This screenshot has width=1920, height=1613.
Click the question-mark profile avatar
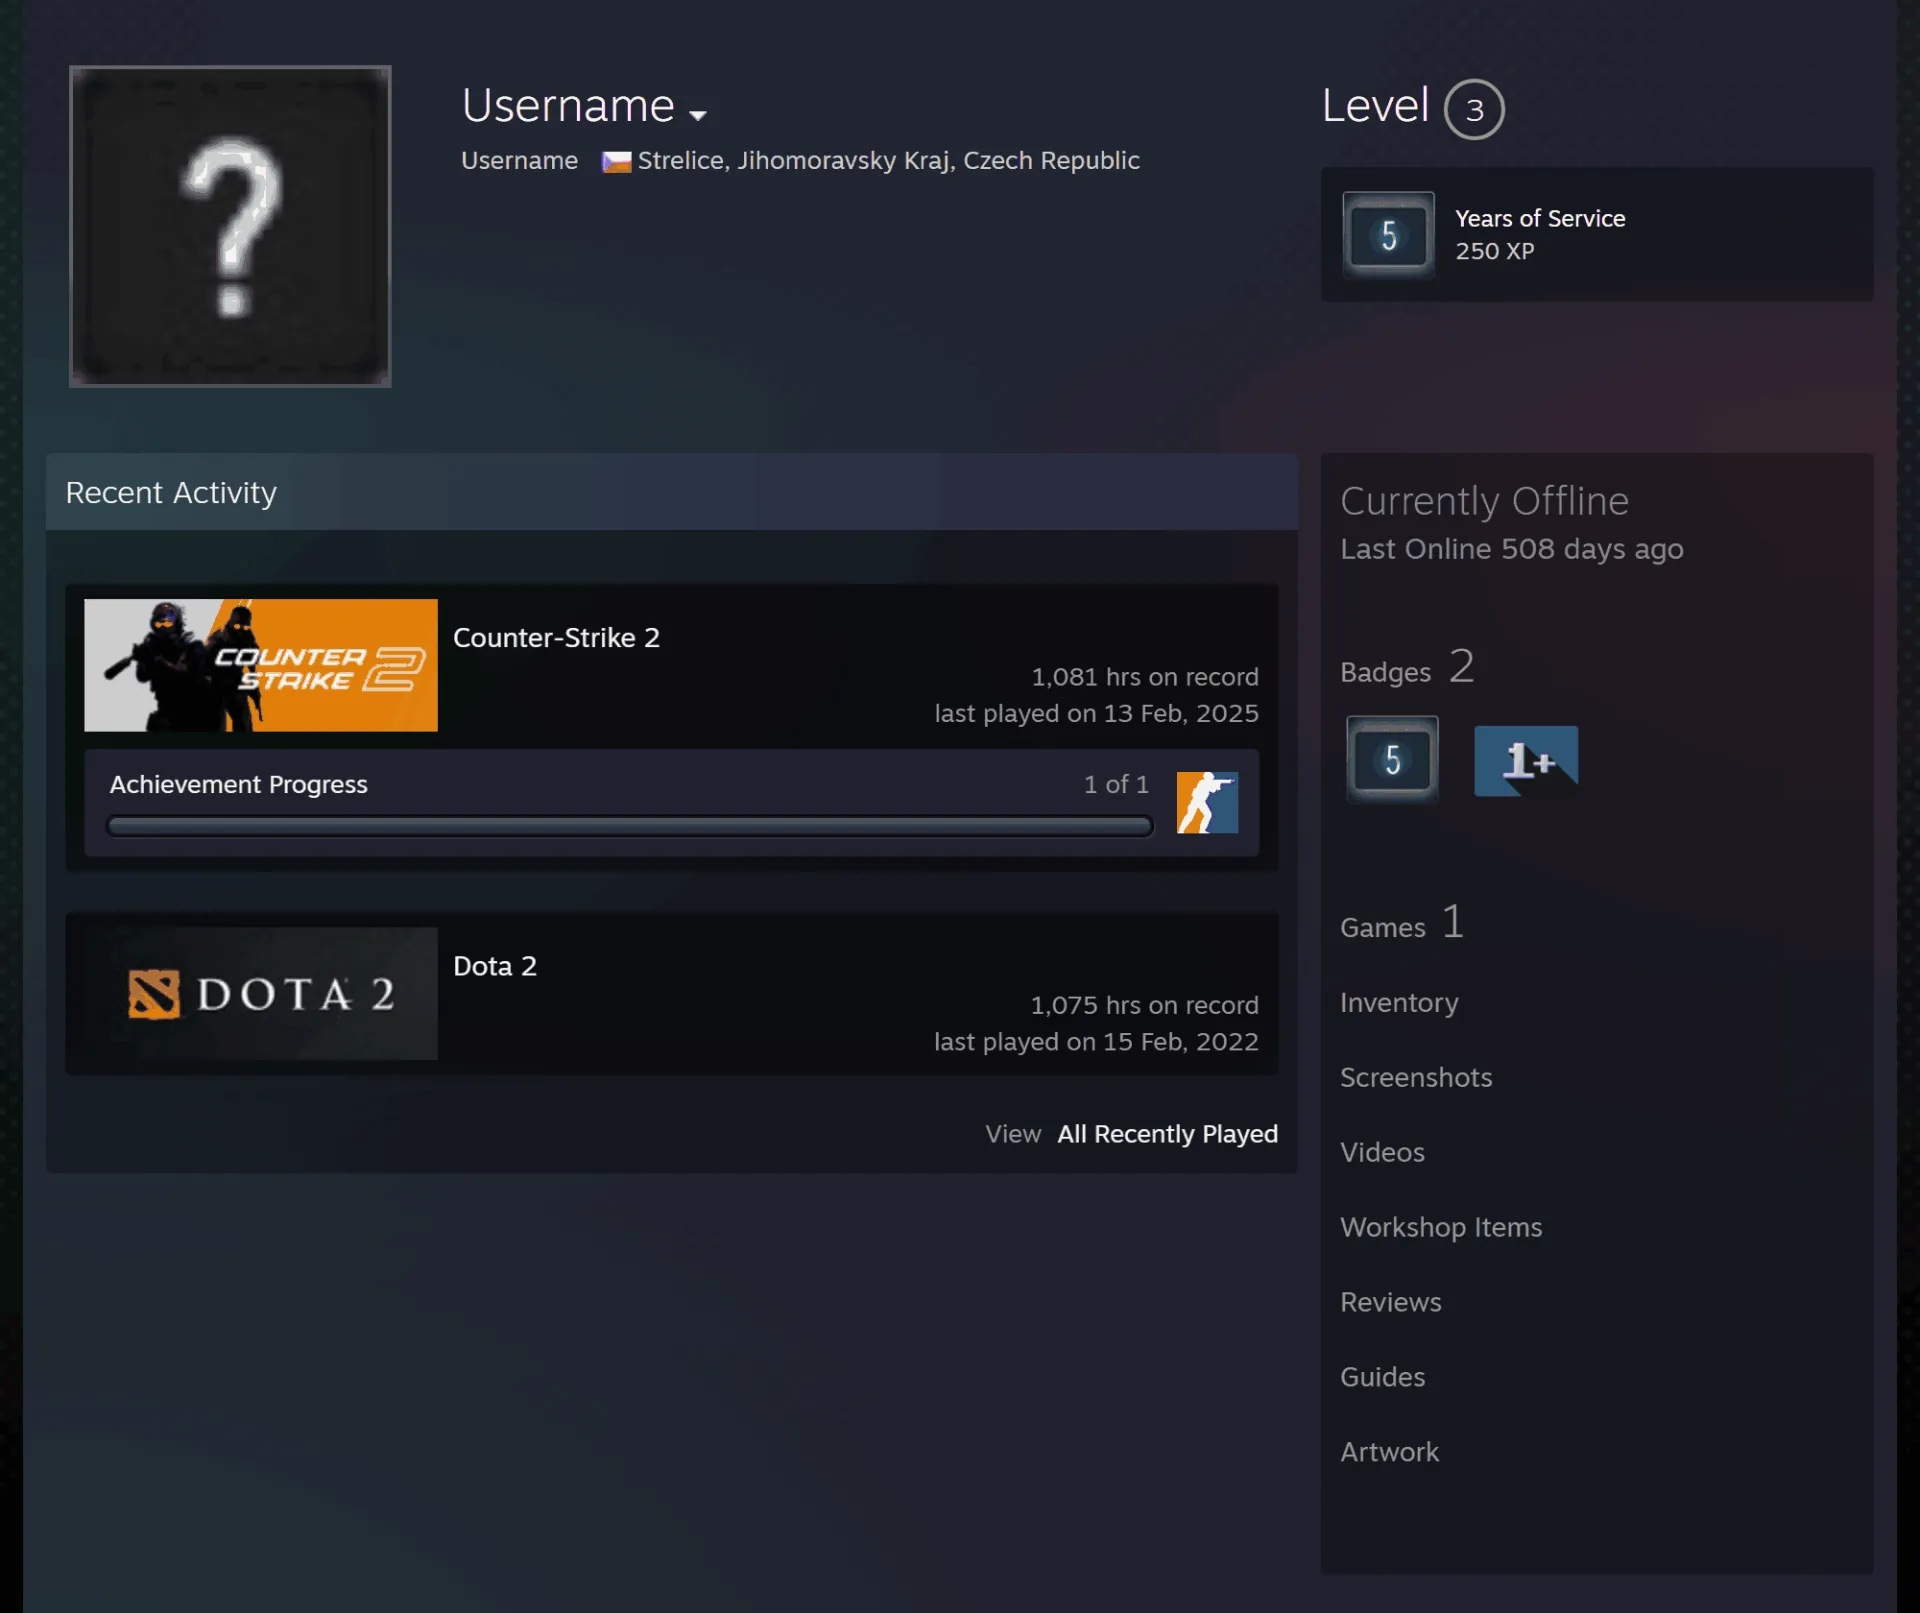click(230, 226)
